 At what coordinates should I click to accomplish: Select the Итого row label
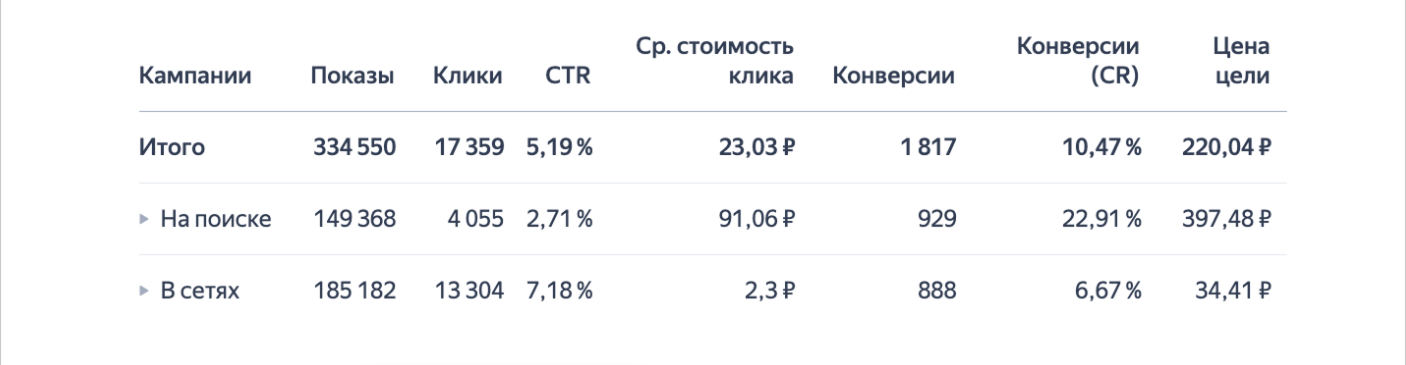click(171, 148)
